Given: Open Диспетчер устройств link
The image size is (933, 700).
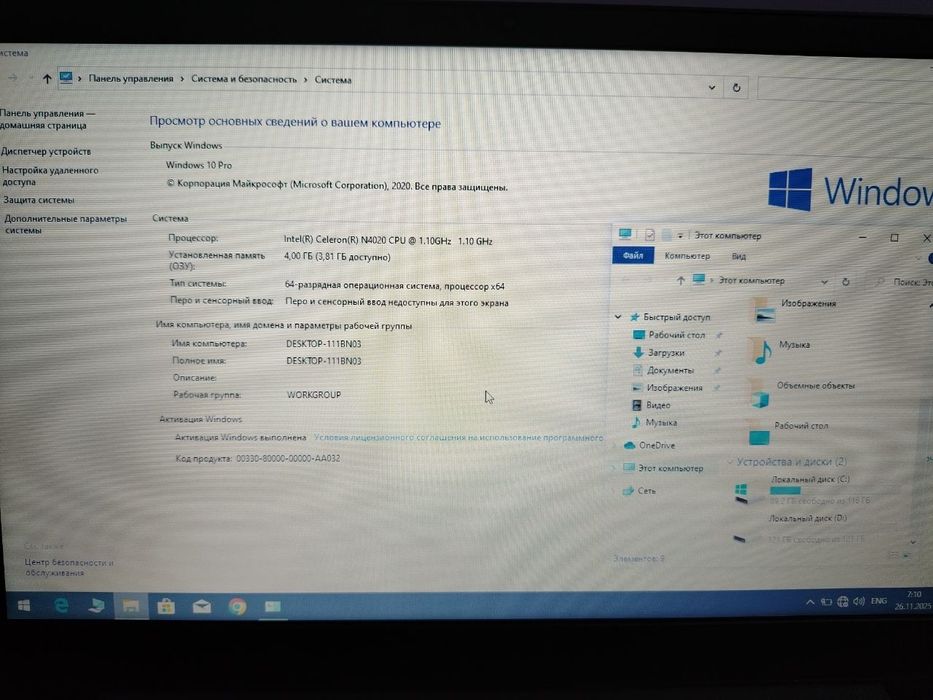Looking at the screenshot, I should coord(46,151).
